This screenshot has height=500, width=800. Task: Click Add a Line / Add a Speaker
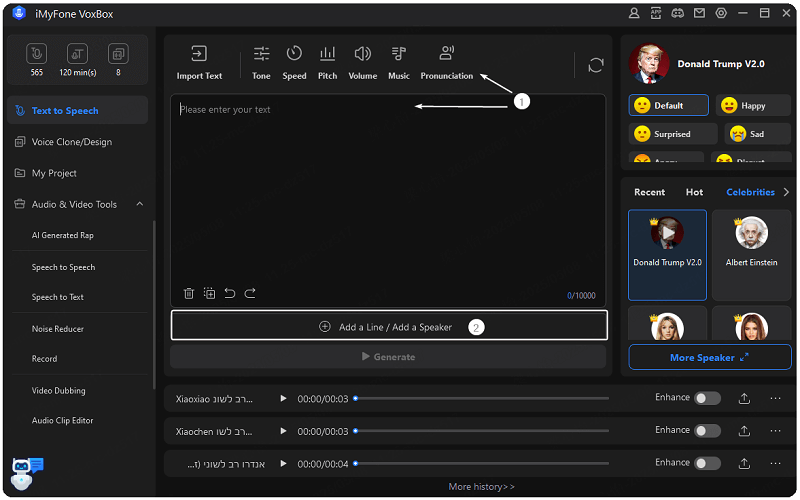(x=389, y=326)
